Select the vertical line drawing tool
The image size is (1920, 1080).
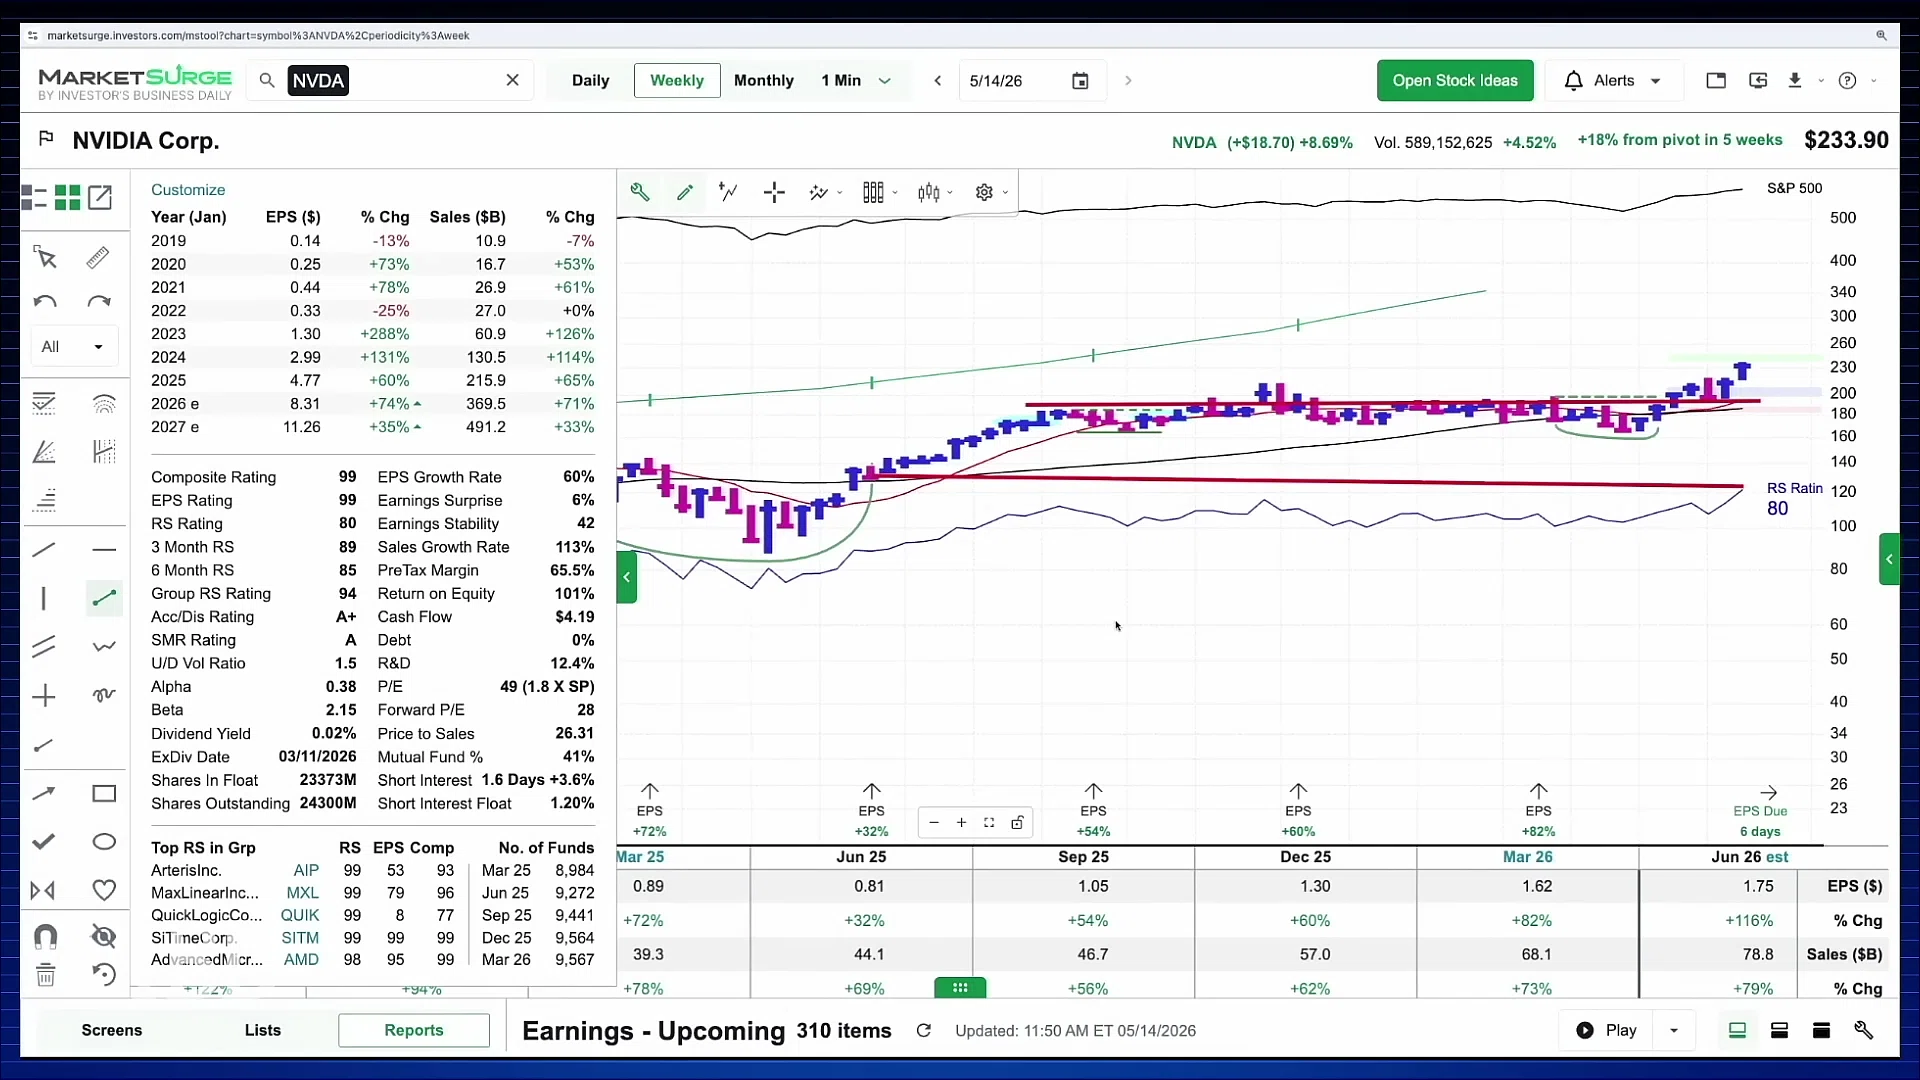point(44,598)
